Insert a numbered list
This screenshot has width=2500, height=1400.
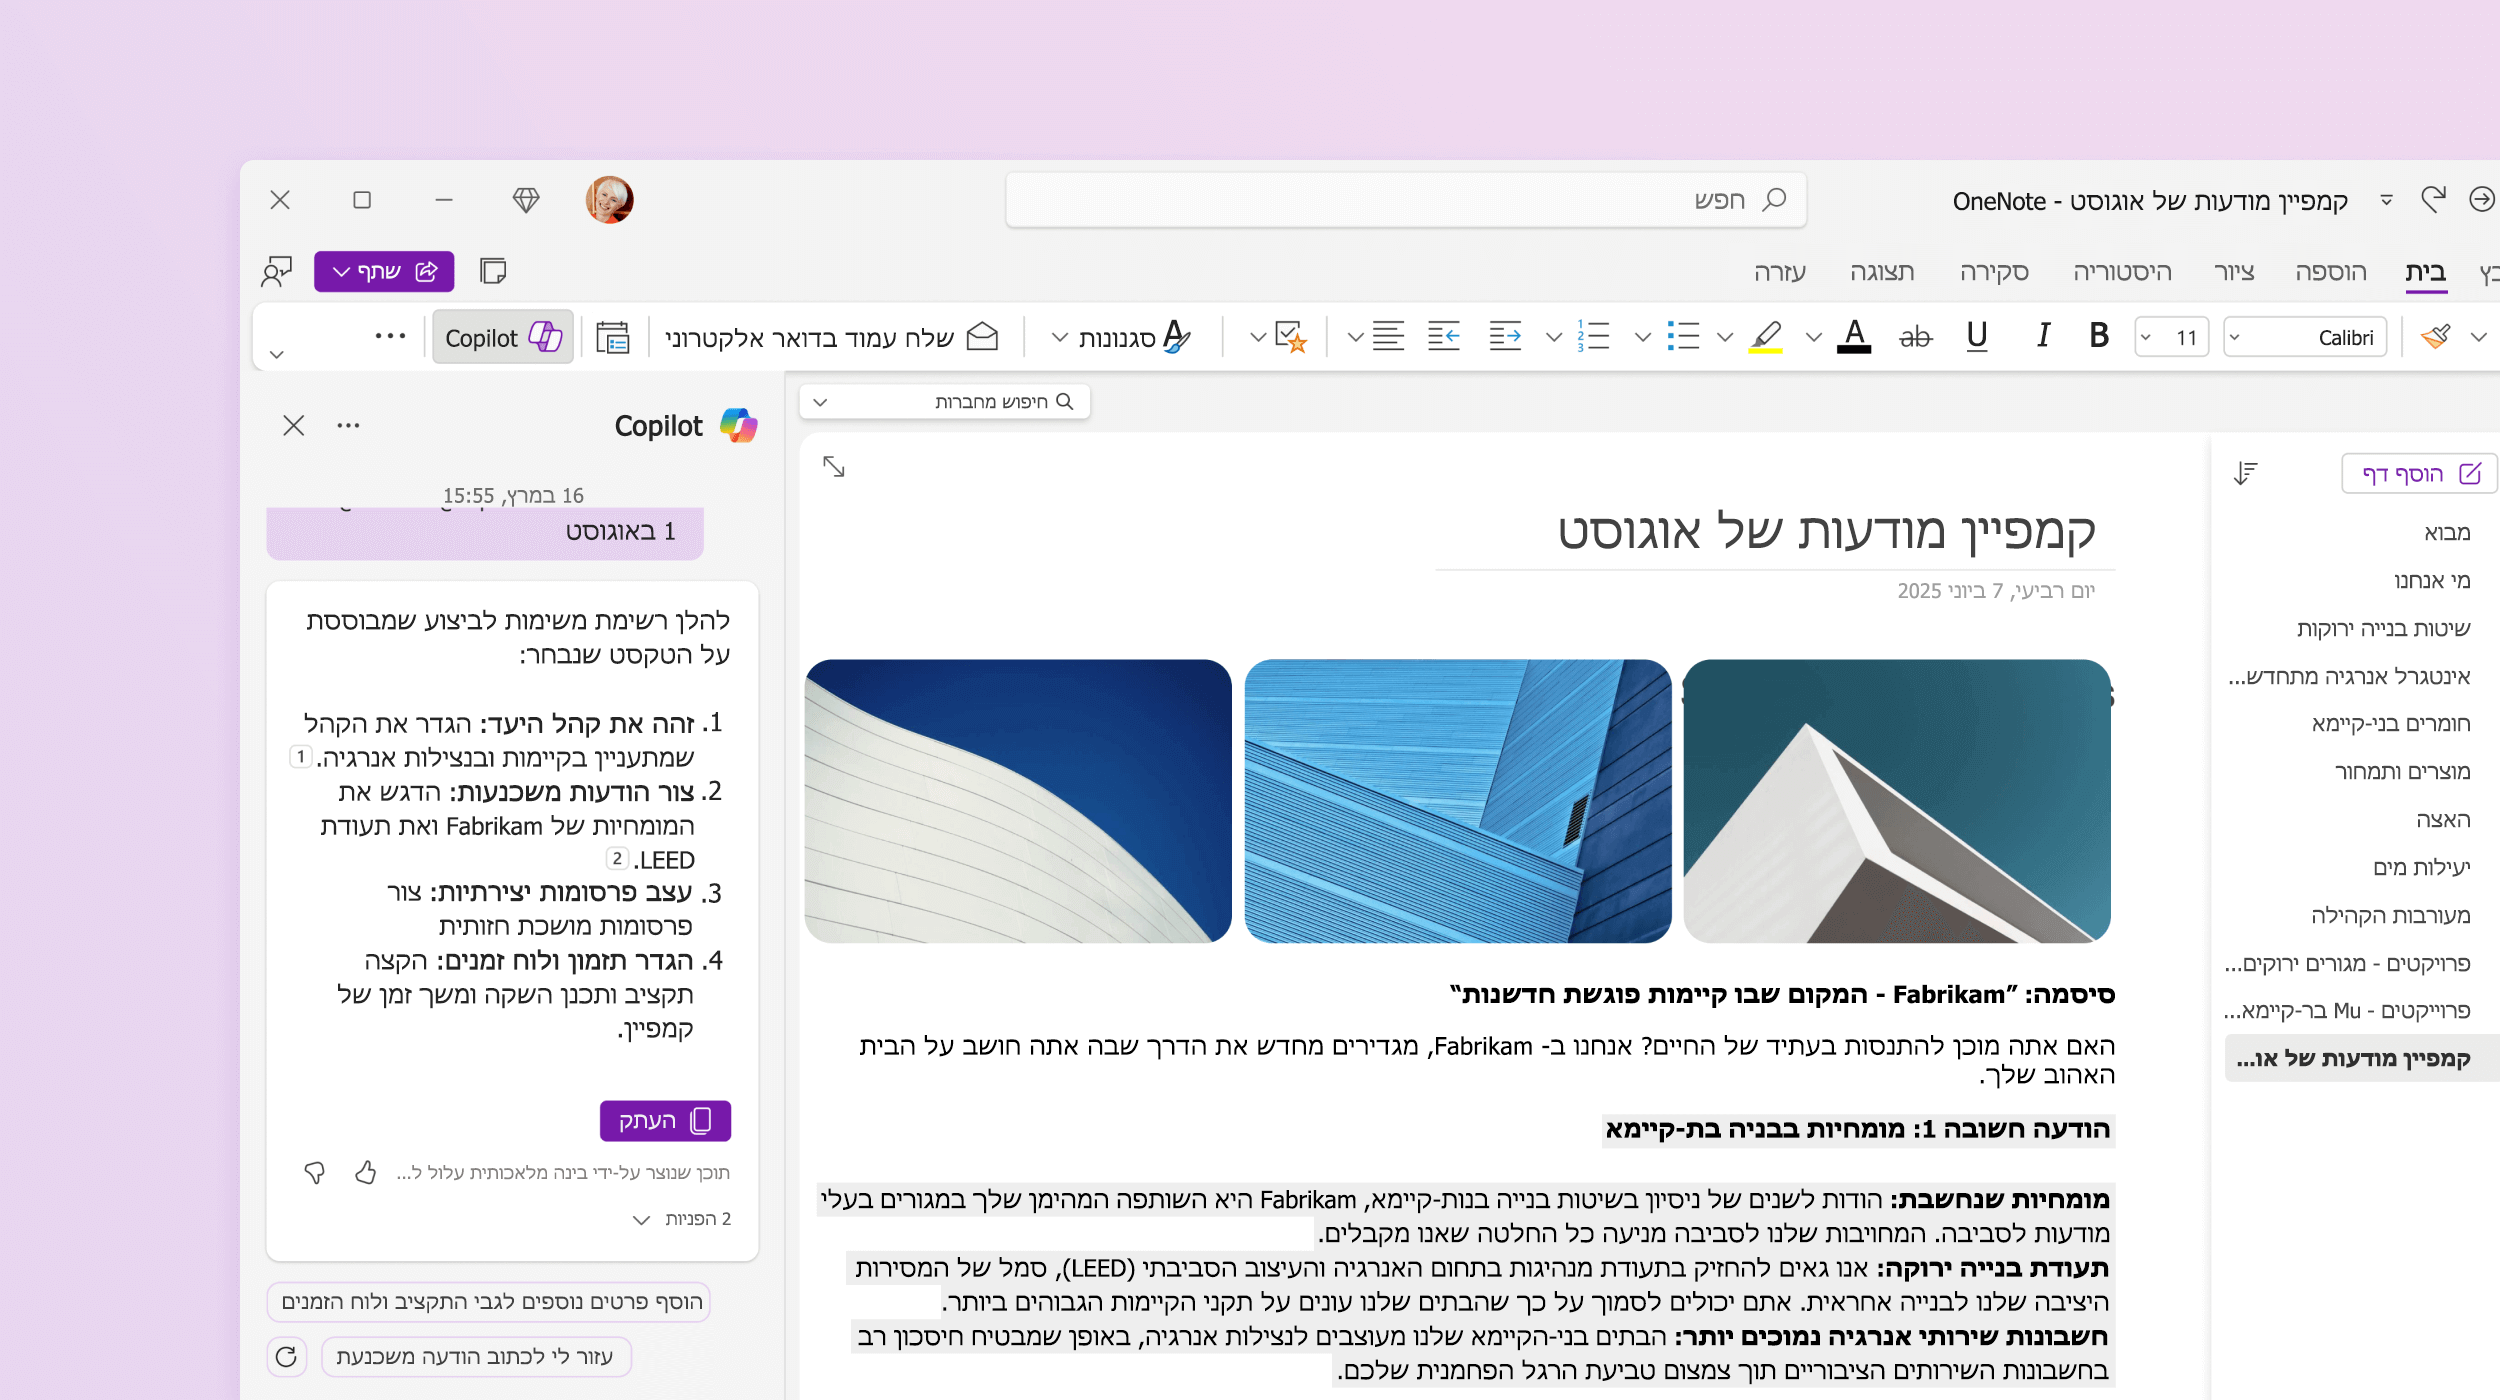[x=1593, y=336]
